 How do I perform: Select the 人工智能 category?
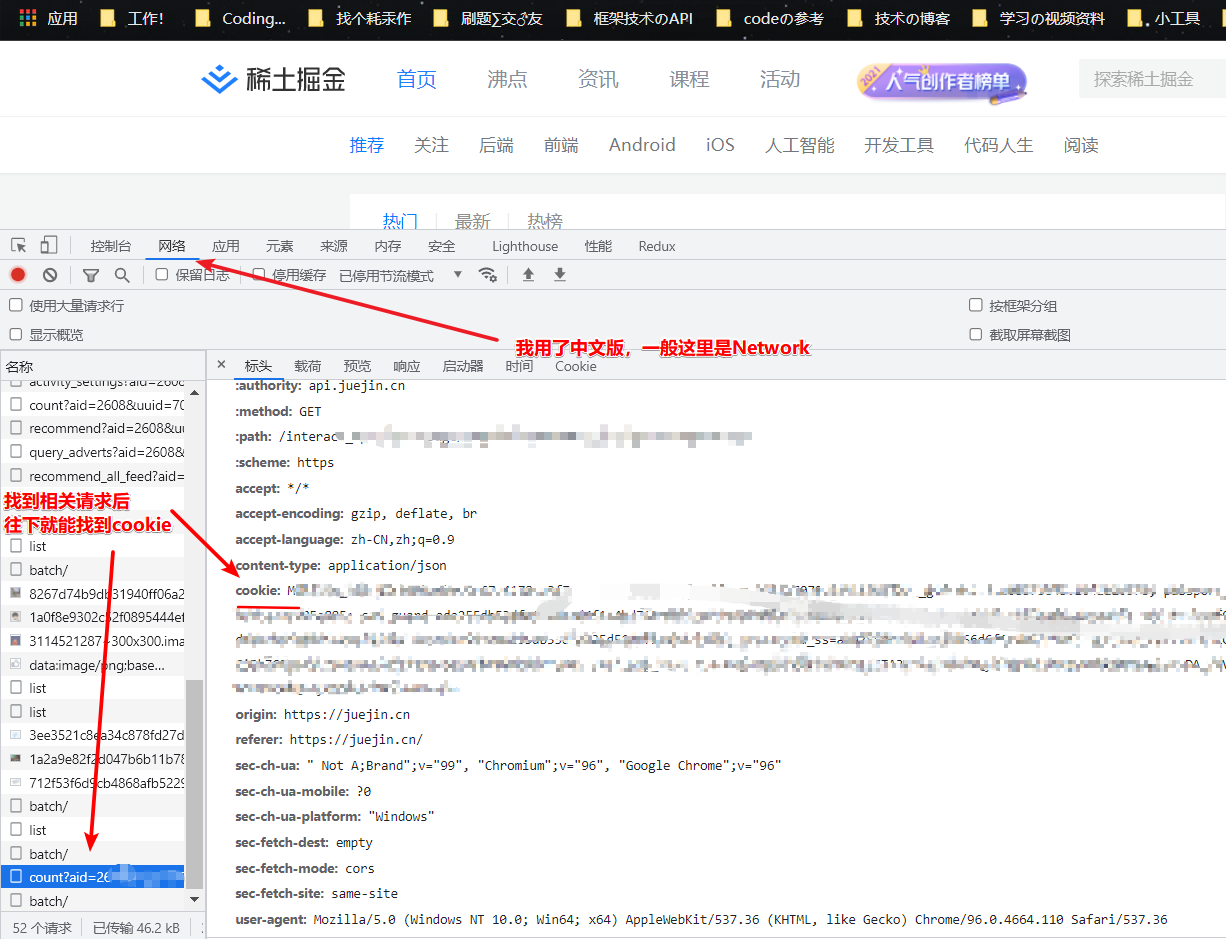(x=800, y=145)
